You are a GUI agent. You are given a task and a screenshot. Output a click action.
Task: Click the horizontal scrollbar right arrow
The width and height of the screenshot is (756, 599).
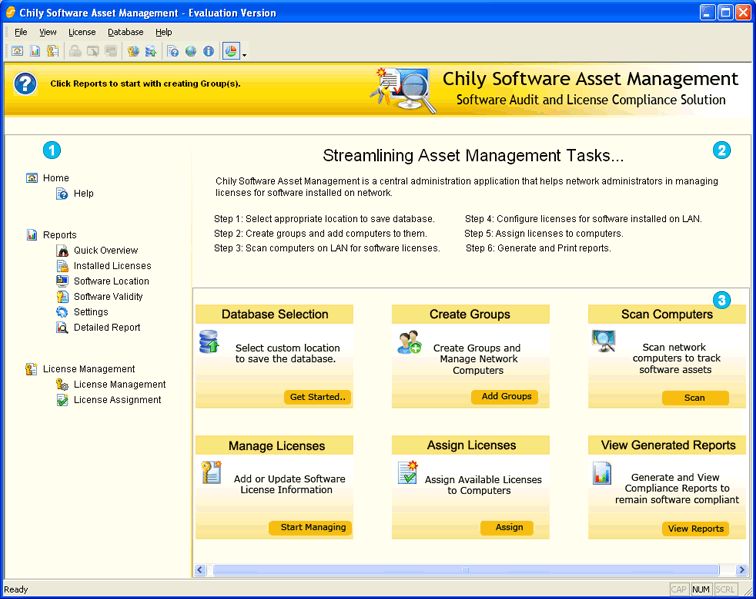742,570
